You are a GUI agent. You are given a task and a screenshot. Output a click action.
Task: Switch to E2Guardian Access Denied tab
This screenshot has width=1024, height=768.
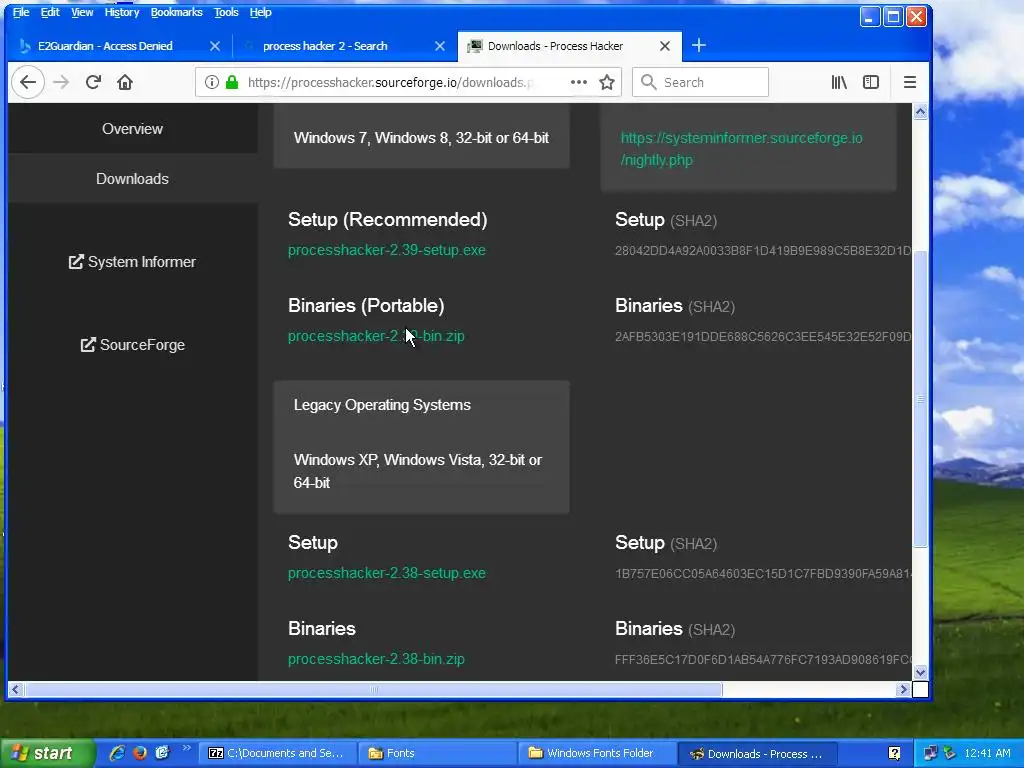point(105,46)
